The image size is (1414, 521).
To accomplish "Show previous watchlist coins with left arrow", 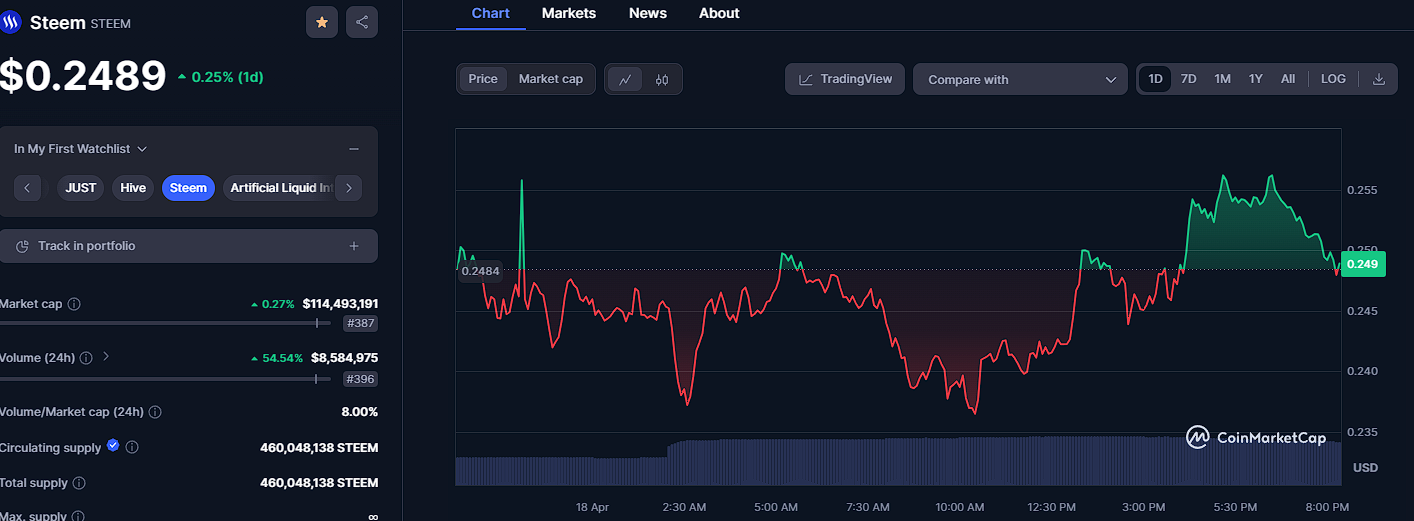I will [x=28, y=187].
